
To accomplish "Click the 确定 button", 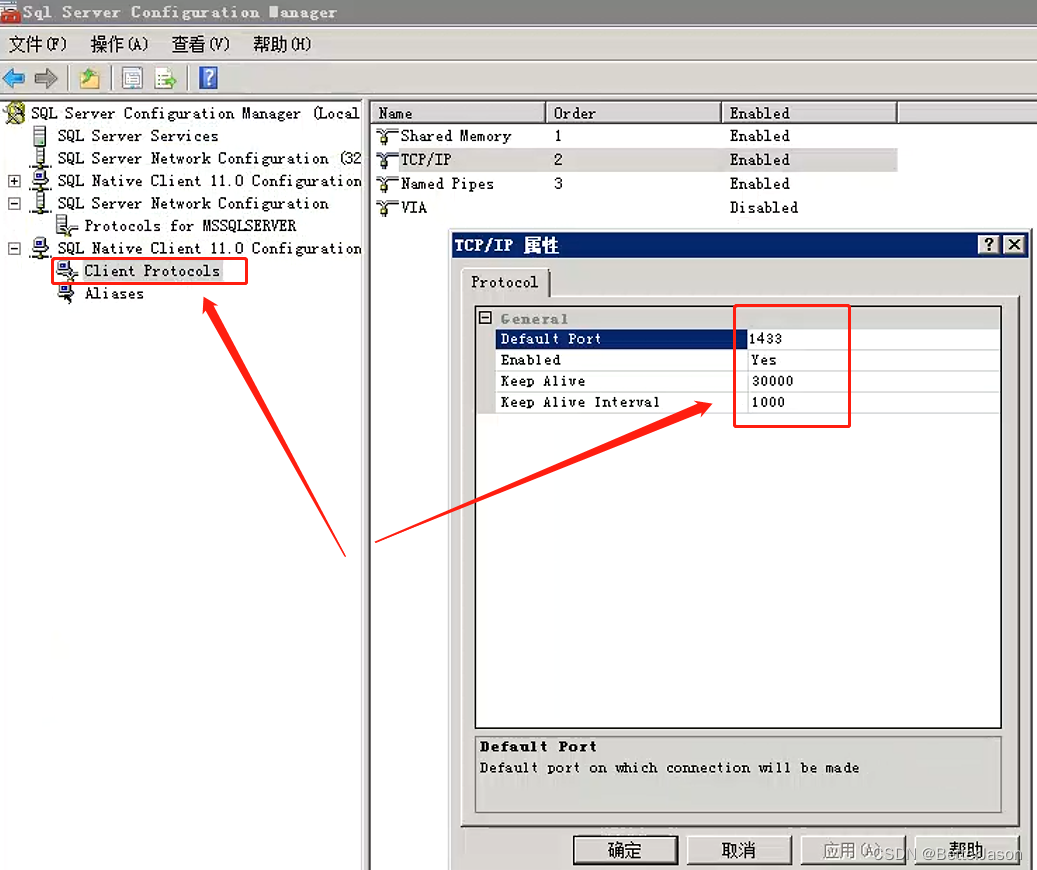I will [625, 849].
